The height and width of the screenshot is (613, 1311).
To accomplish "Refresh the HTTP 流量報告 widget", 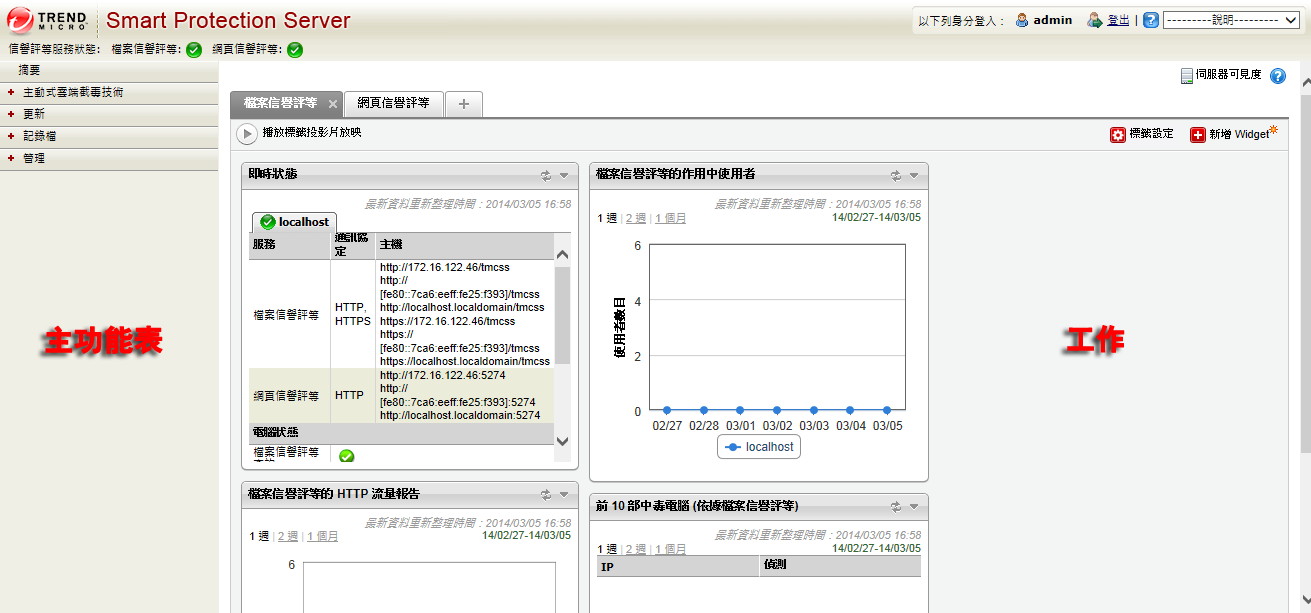I will tap(546, 494).
